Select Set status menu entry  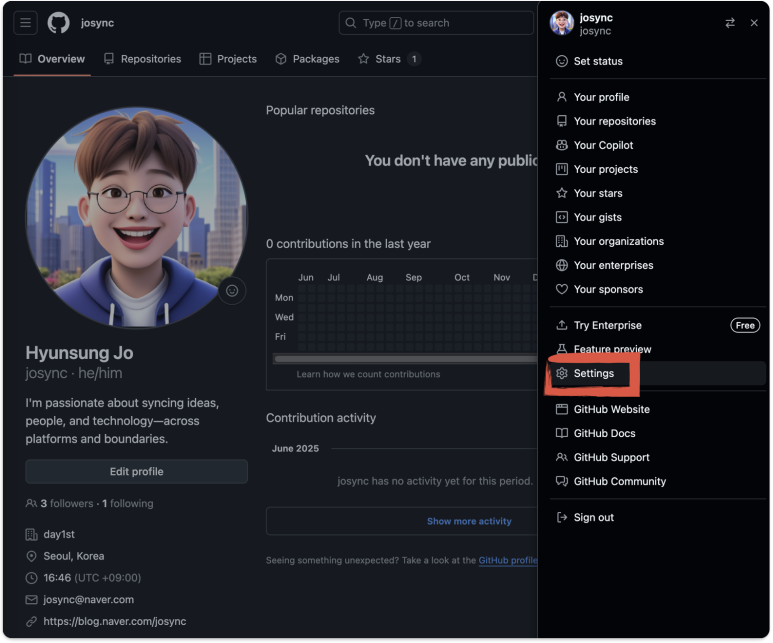(x=658, y=61)
